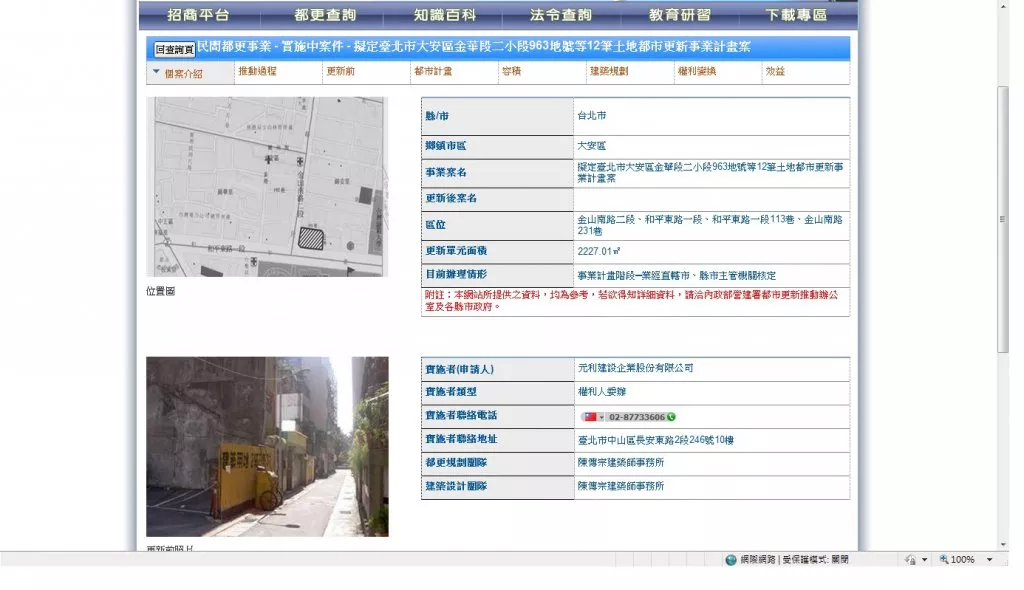Click the status bar text 網際網路 | 受保護模式: 關閉

tap(794, 560)
